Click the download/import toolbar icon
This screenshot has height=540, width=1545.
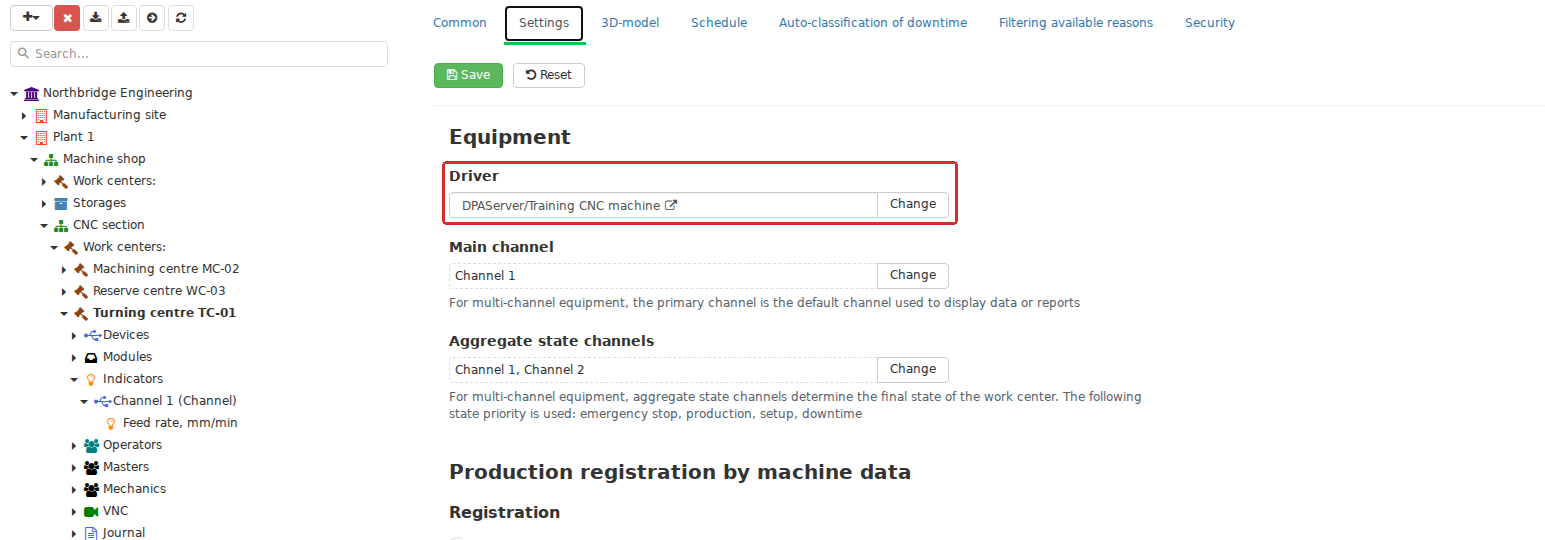coord(95,18)
